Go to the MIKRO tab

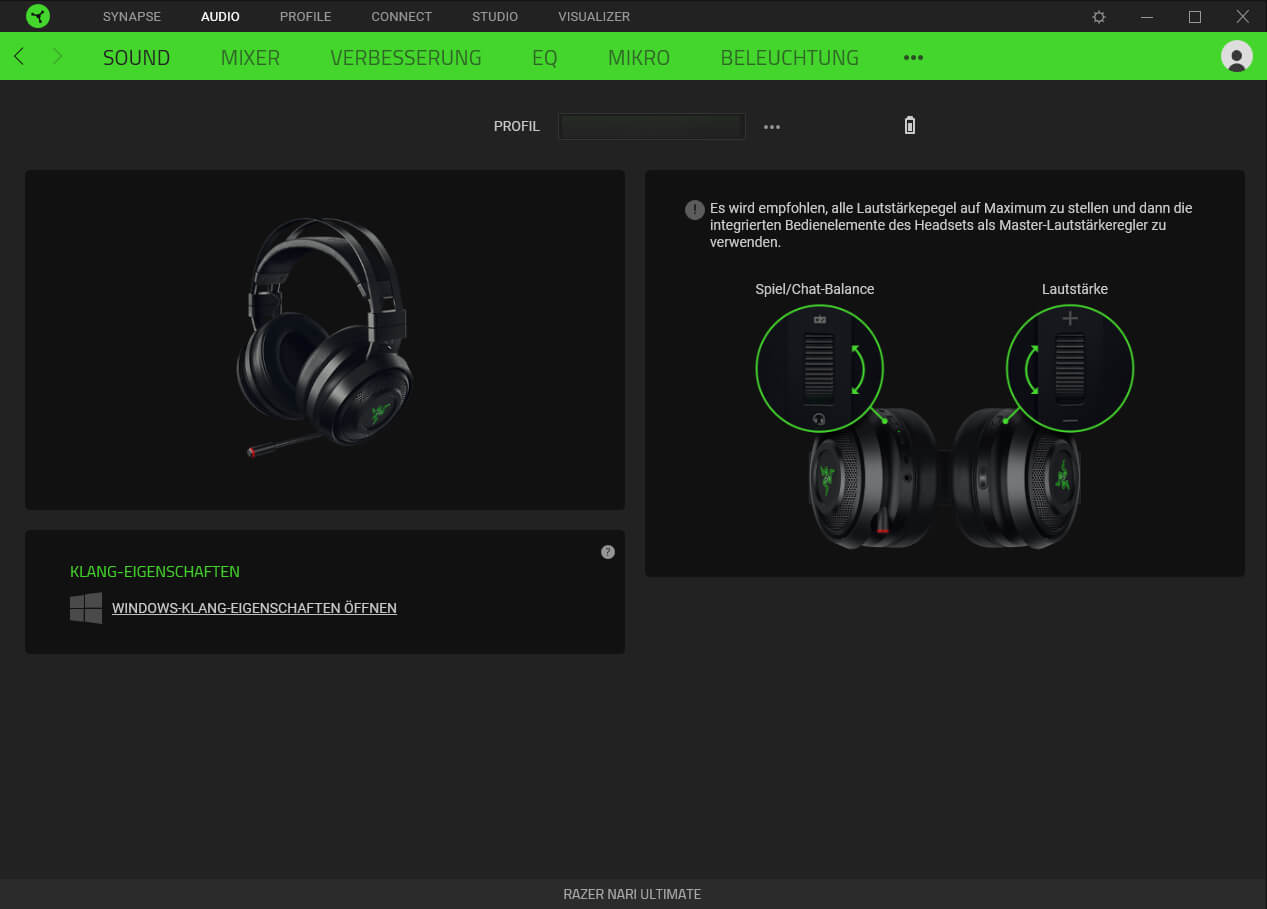(x=638, y=58)
